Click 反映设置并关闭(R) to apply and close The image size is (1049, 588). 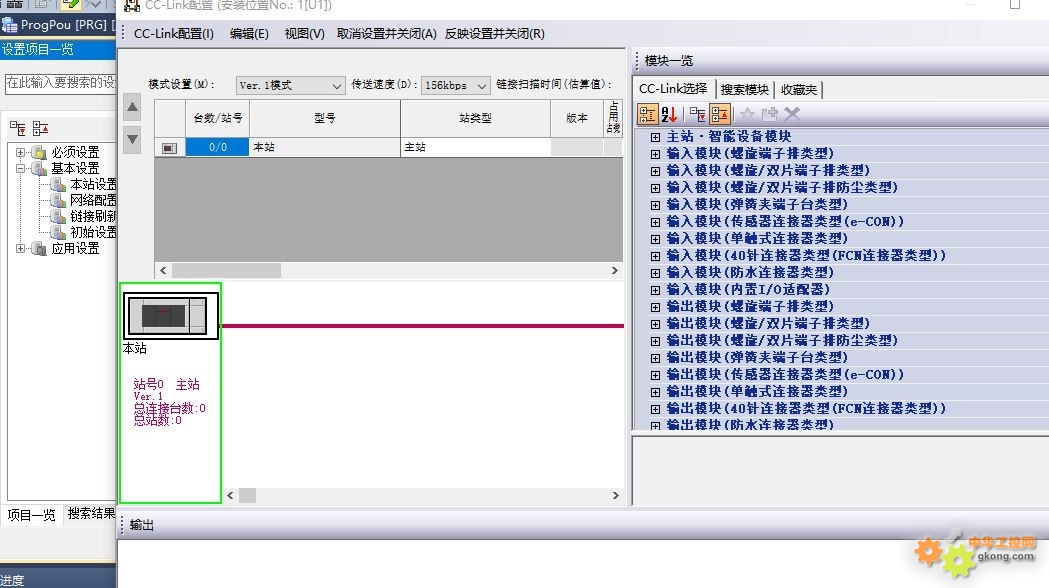[495, 34]
